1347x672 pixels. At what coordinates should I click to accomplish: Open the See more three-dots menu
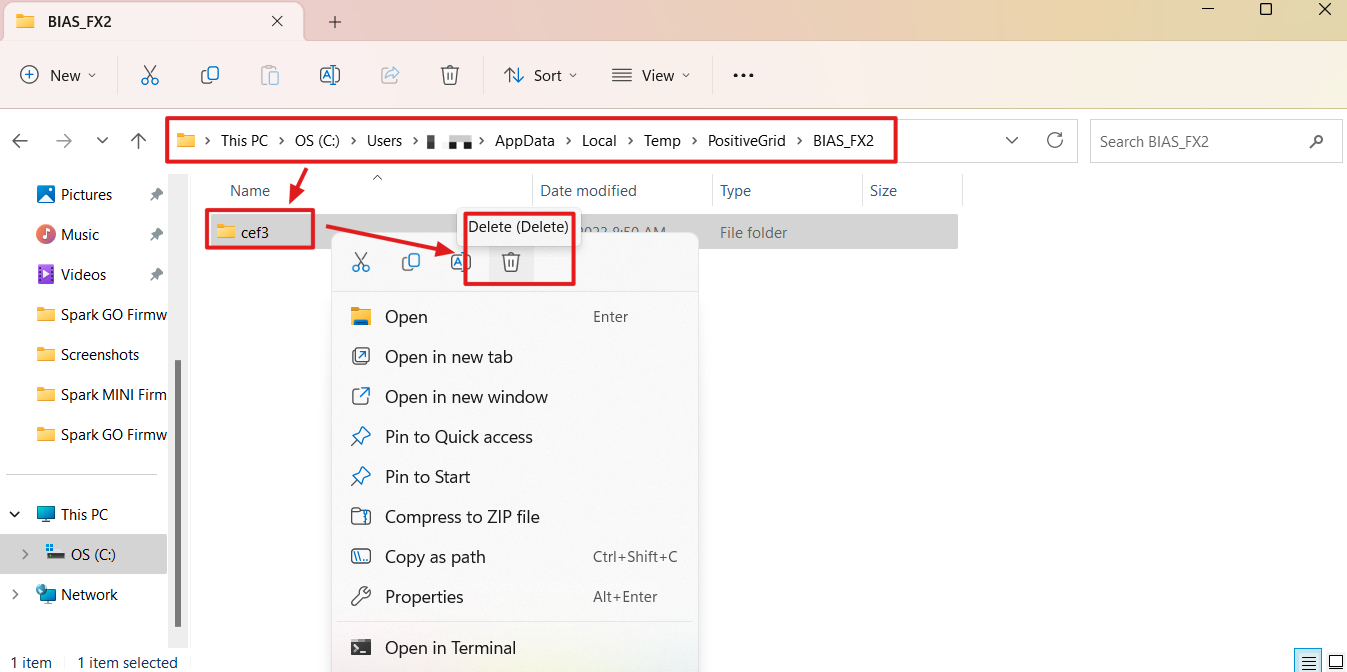pyautogui.click(x=743, y=75)
